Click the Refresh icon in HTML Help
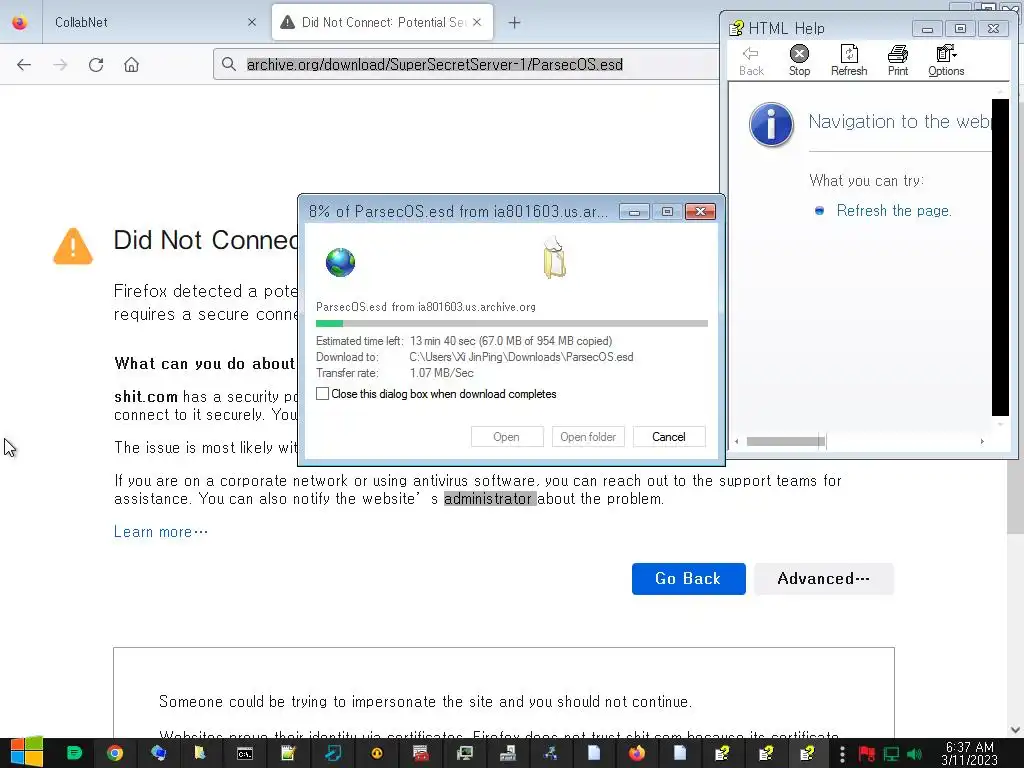1024x768 pixels. (x=849, y=61)
